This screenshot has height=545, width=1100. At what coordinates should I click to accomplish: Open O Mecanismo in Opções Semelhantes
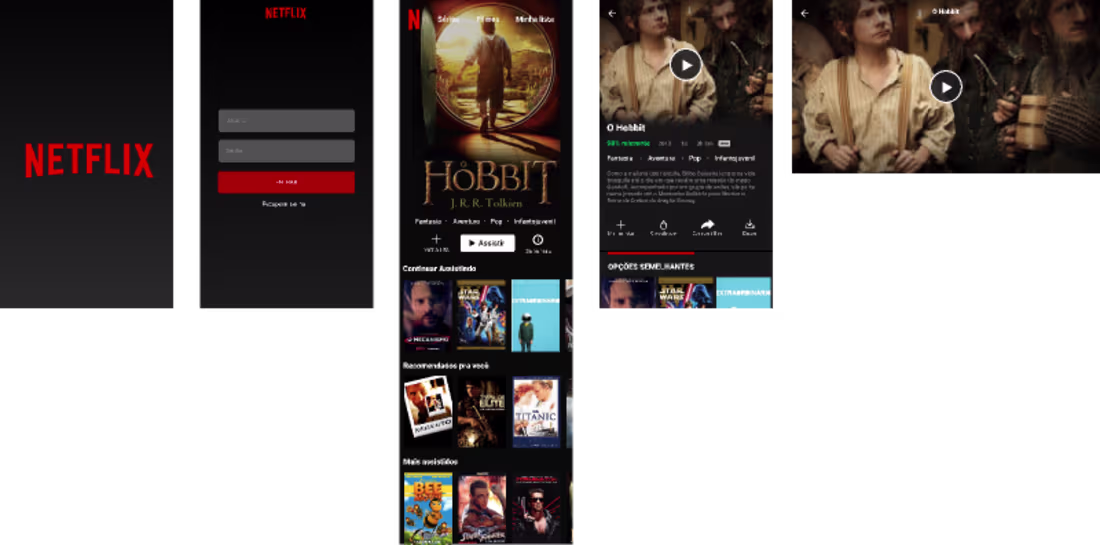(628, 292)
